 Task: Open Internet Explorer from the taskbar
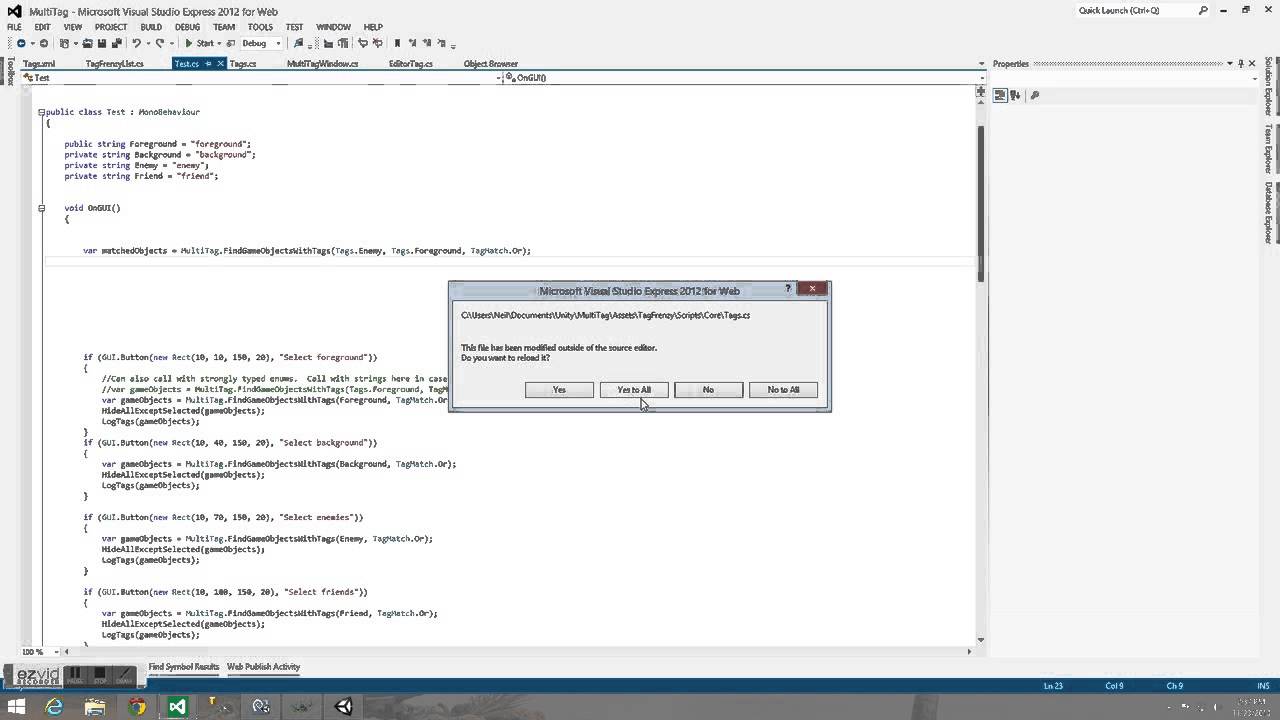tap(54, 707)
